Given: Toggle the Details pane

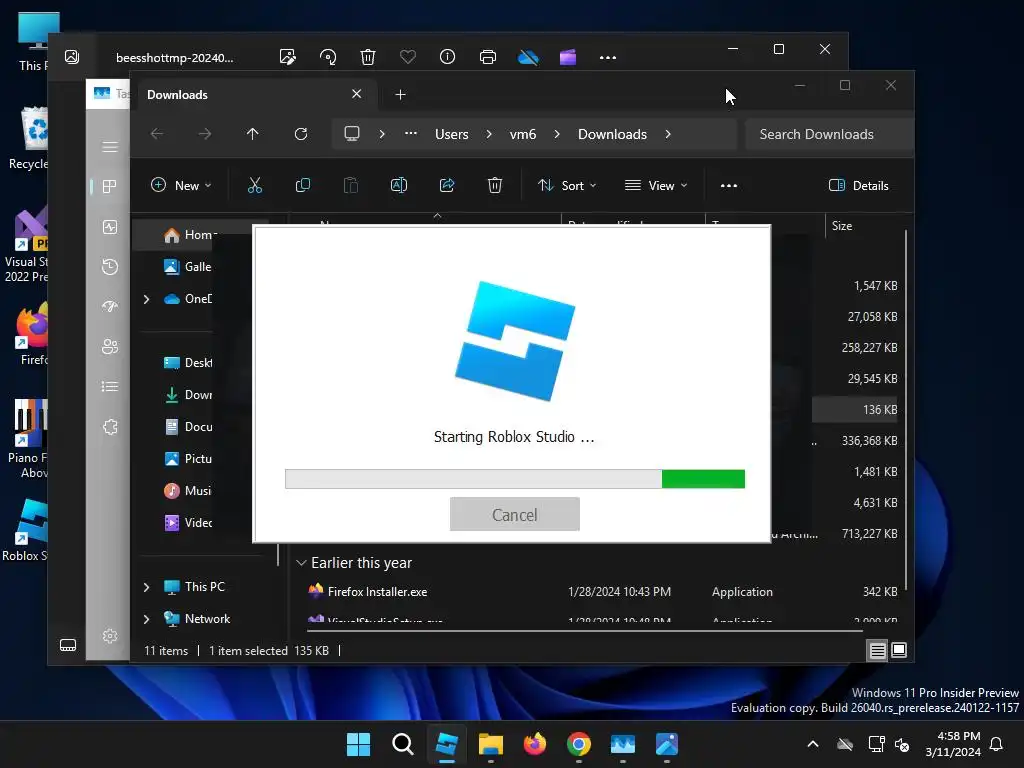Looking at the screenshot, I should coord(858,185).
